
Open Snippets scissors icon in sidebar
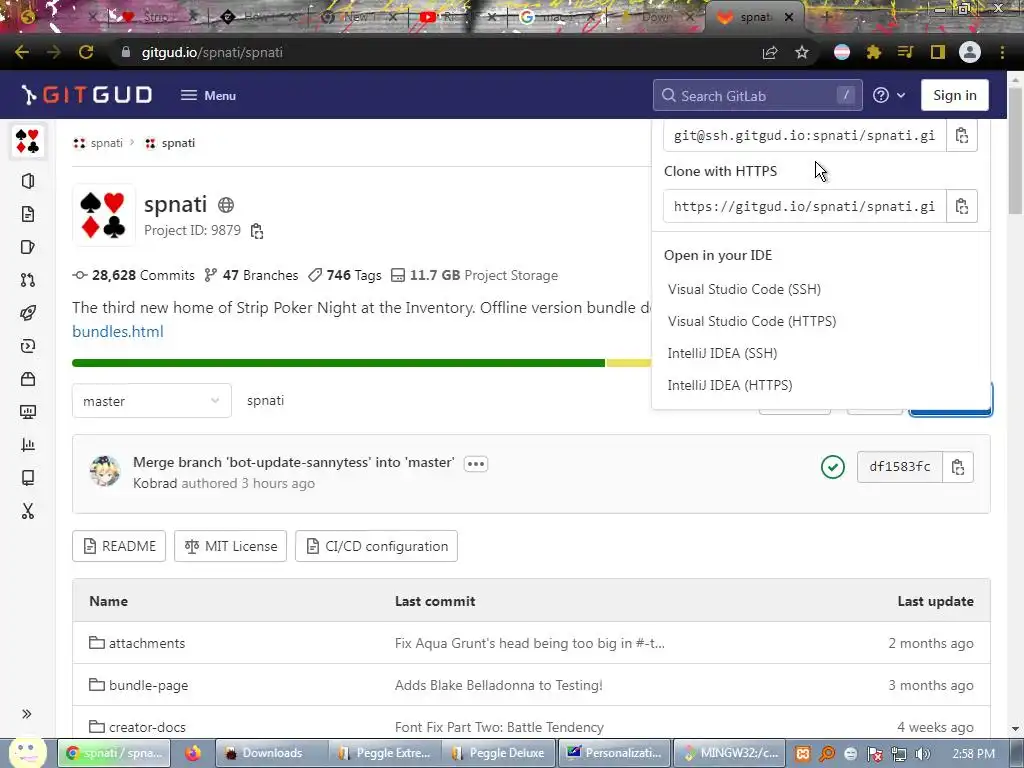27,511
